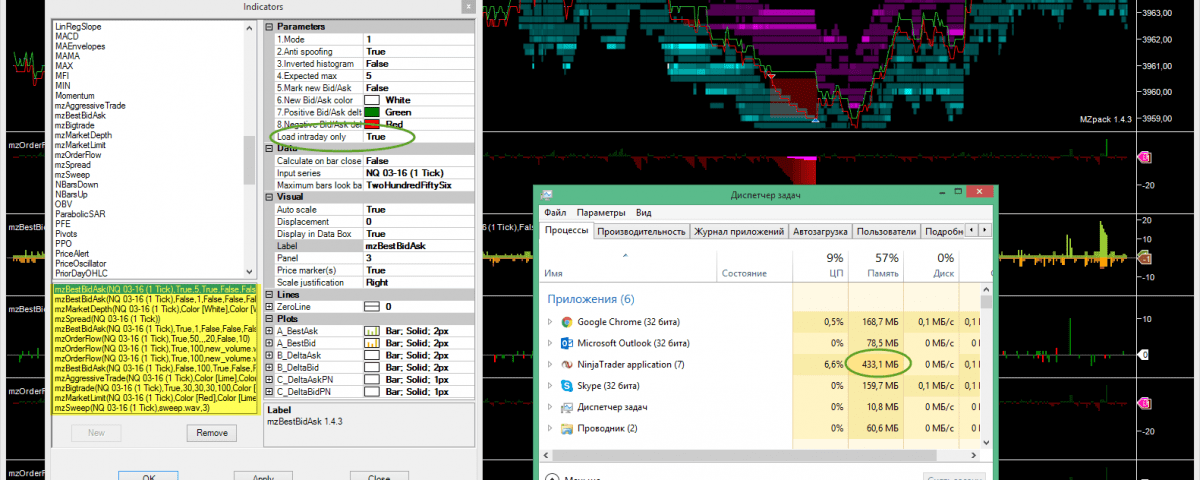Click the OK button in Indicators dialog
Screen dimensions: 1200x480
pyautogui.click(x=148, y=476)
